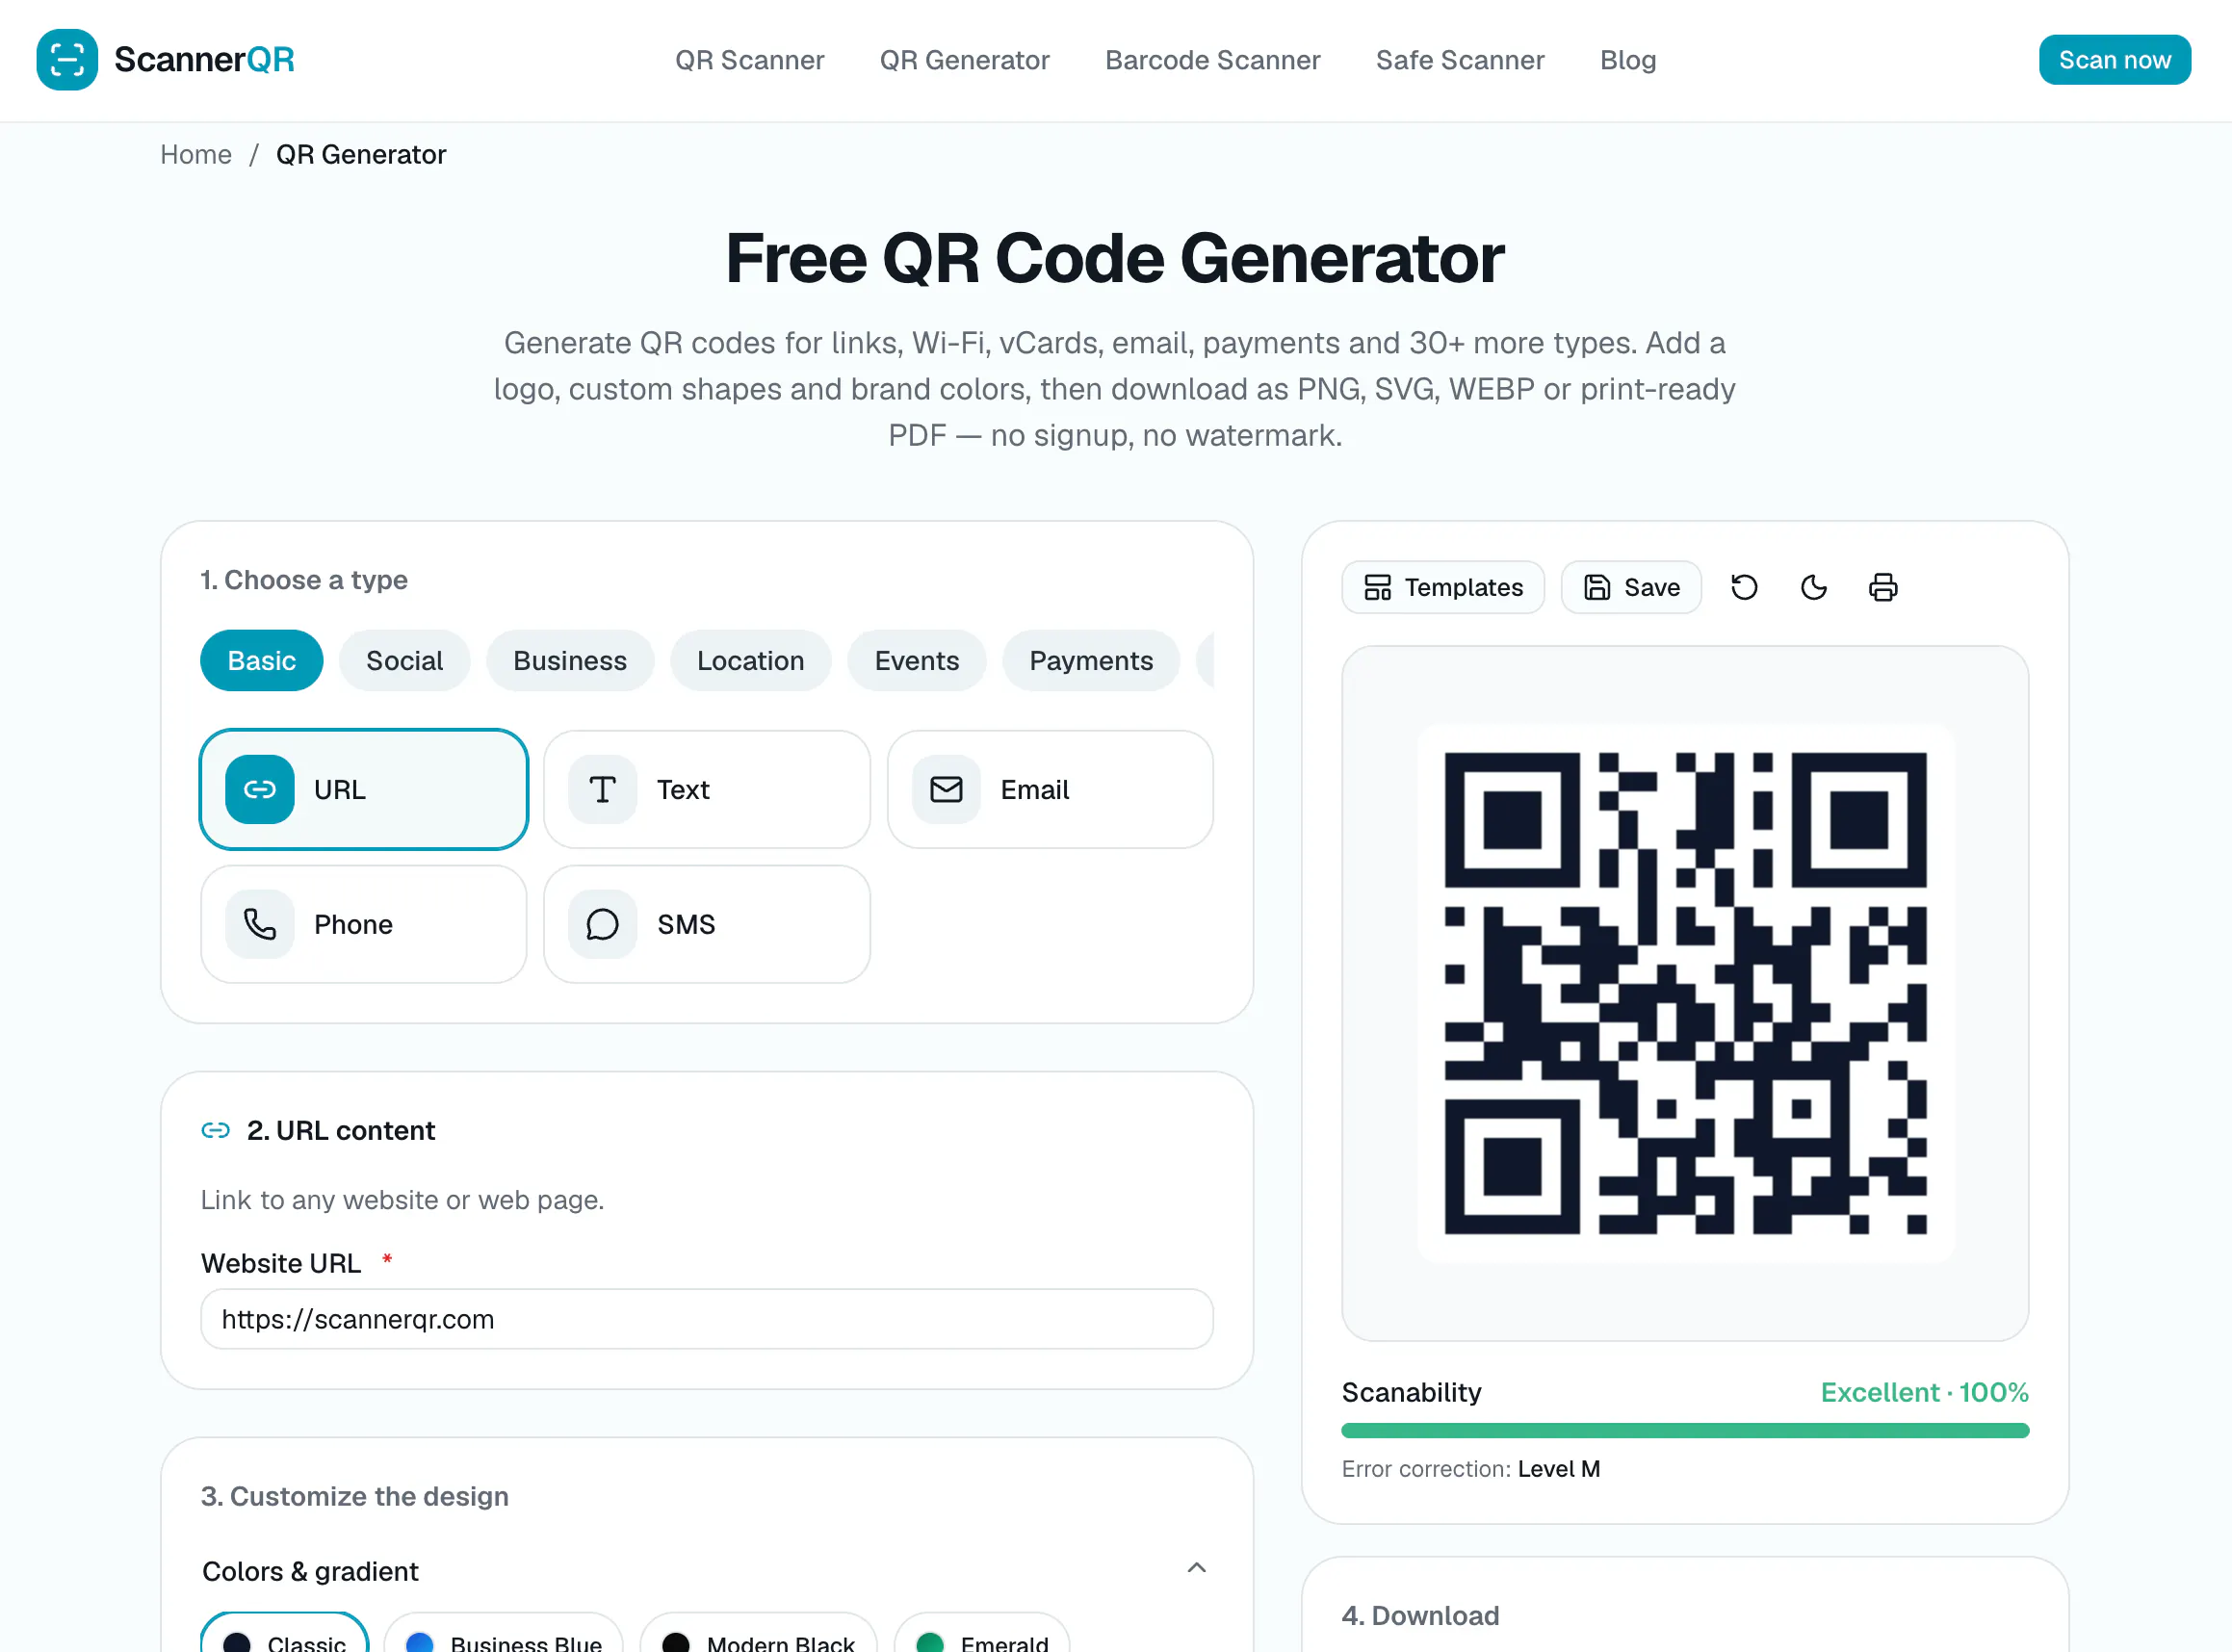Image resolution: width=2232 pixels, height=1652 pixels.
Task: Open QR Scanner nav link
Action: [x=750, y=60]
